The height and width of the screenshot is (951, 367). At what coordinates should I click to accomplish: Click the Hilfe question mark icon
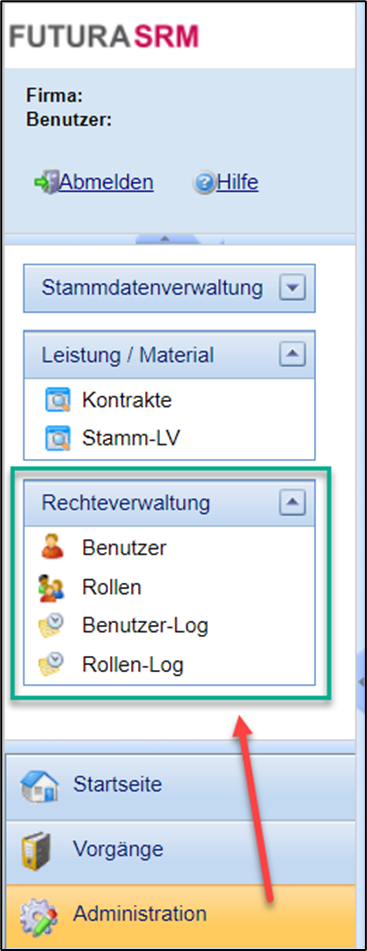pos(206,183)
